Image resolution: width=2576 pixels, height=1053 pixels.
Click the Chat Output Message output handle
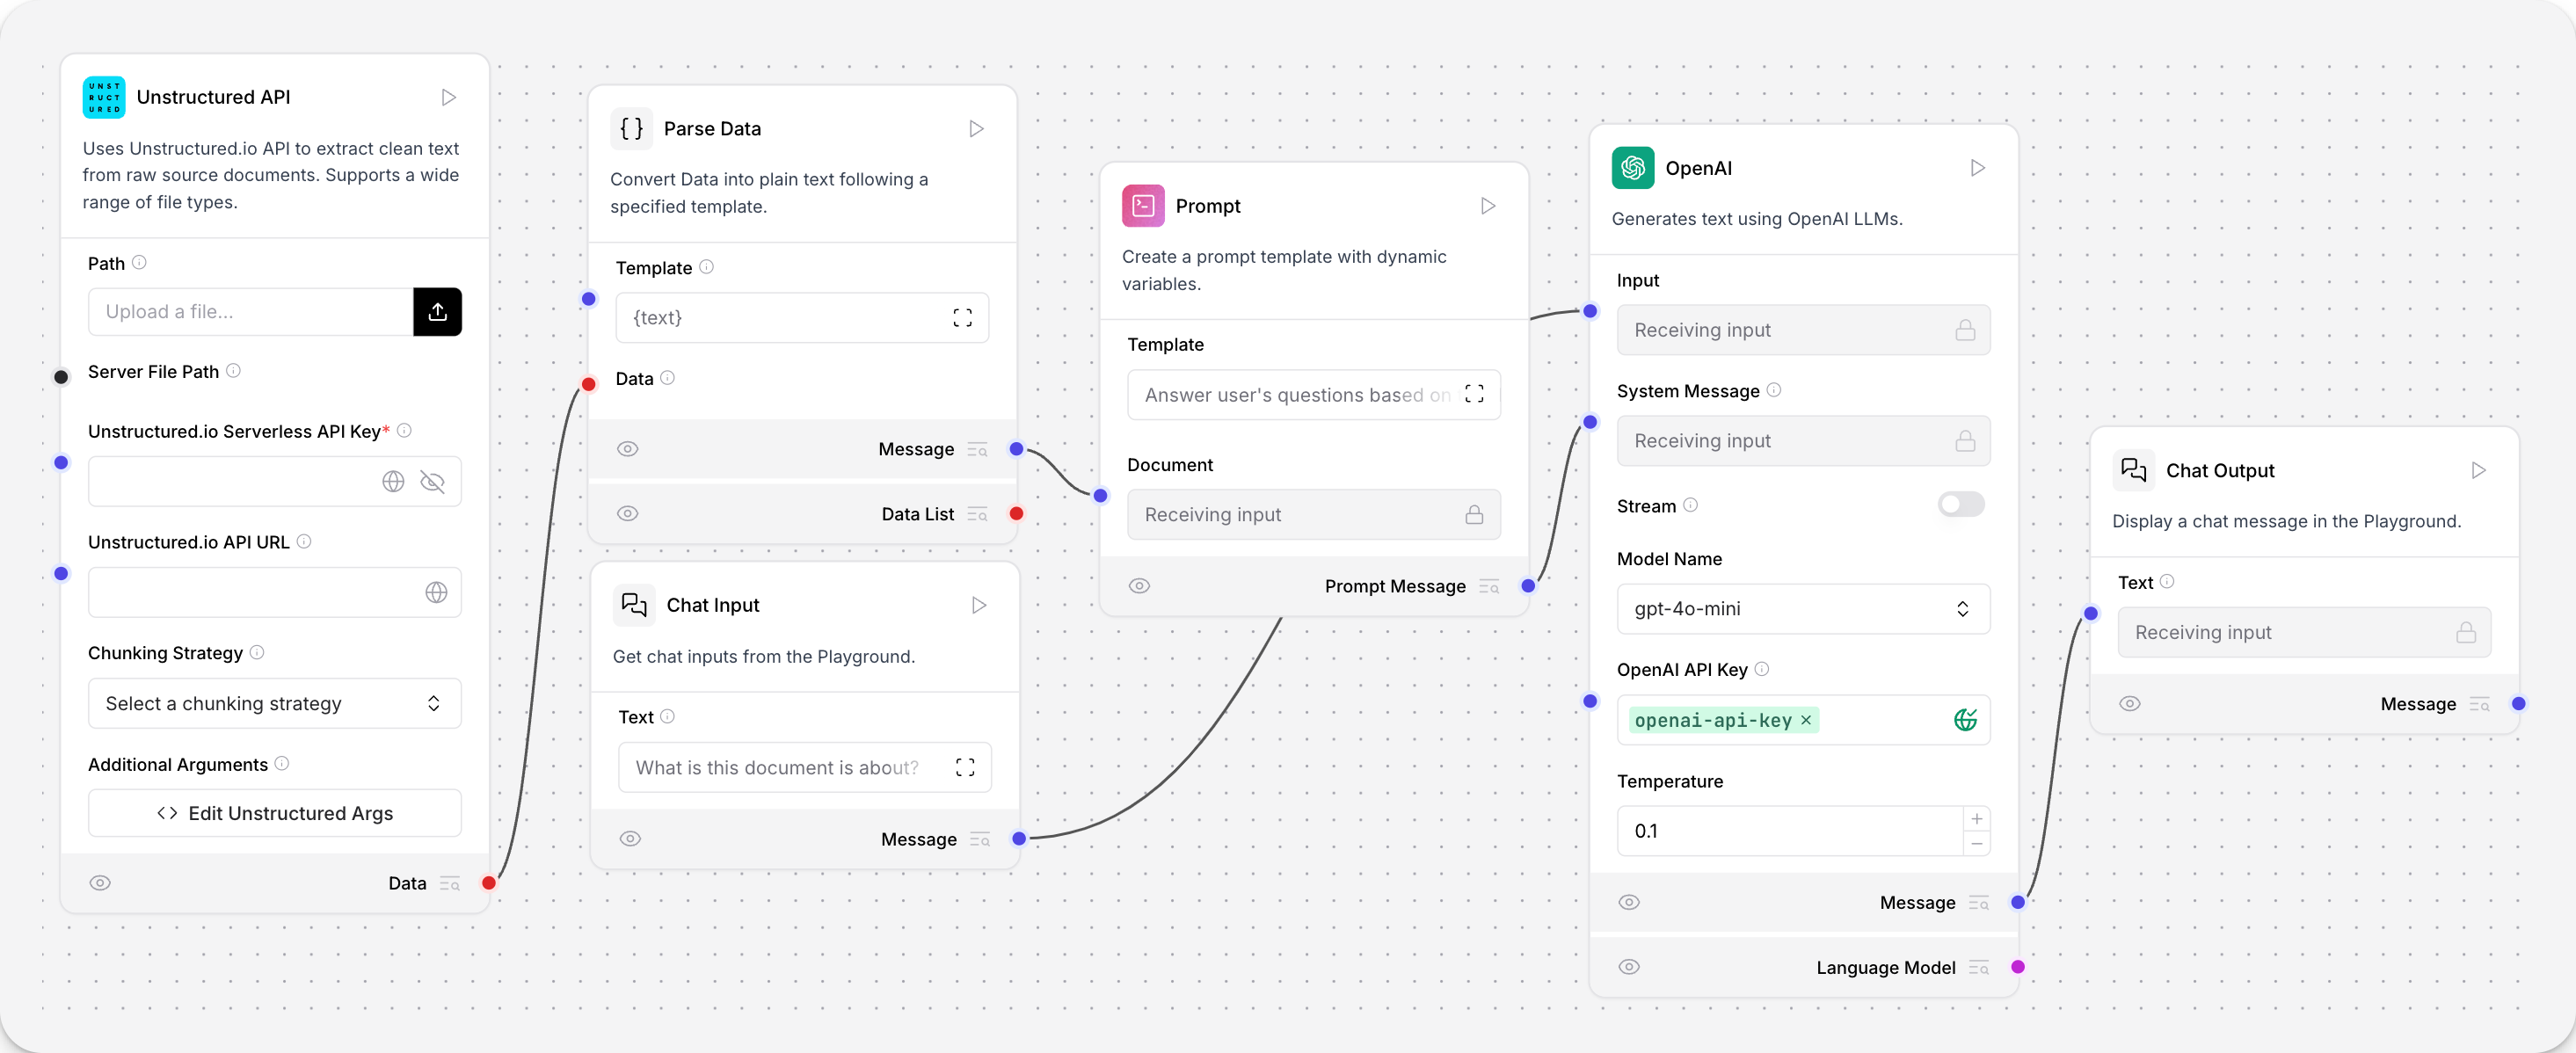coord(2518,704)
